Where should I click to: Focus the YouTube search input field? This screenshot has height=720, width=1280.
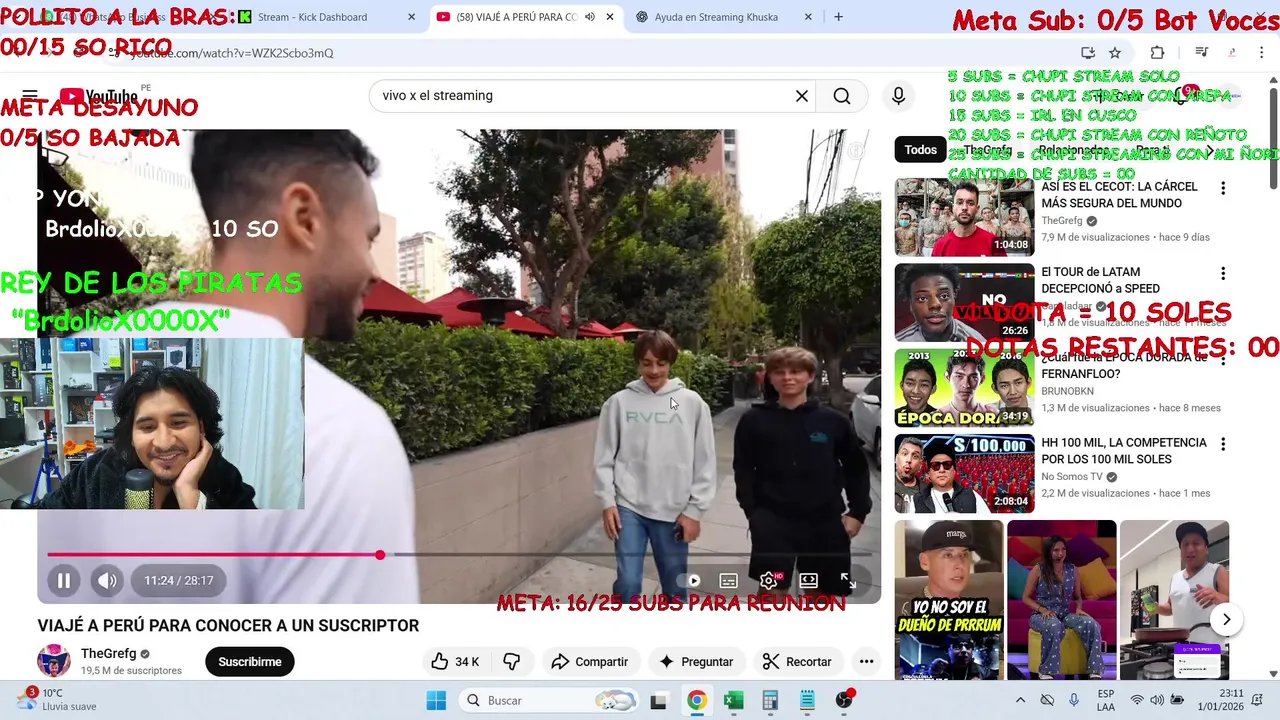[585, 96]
